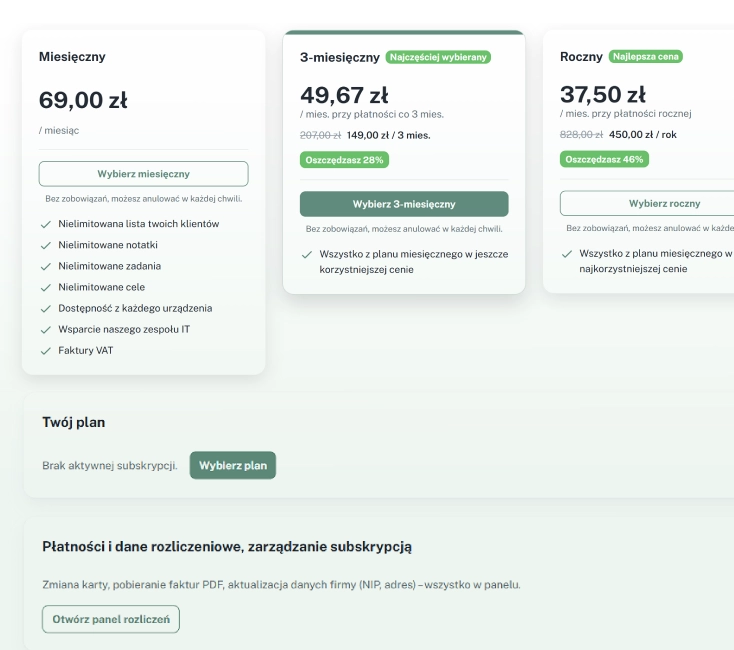Viewport: 734px width, 650px height.
Task: Click checkmark icon beside 'Faktury VAT'
Action: click(x=46, y=351)
